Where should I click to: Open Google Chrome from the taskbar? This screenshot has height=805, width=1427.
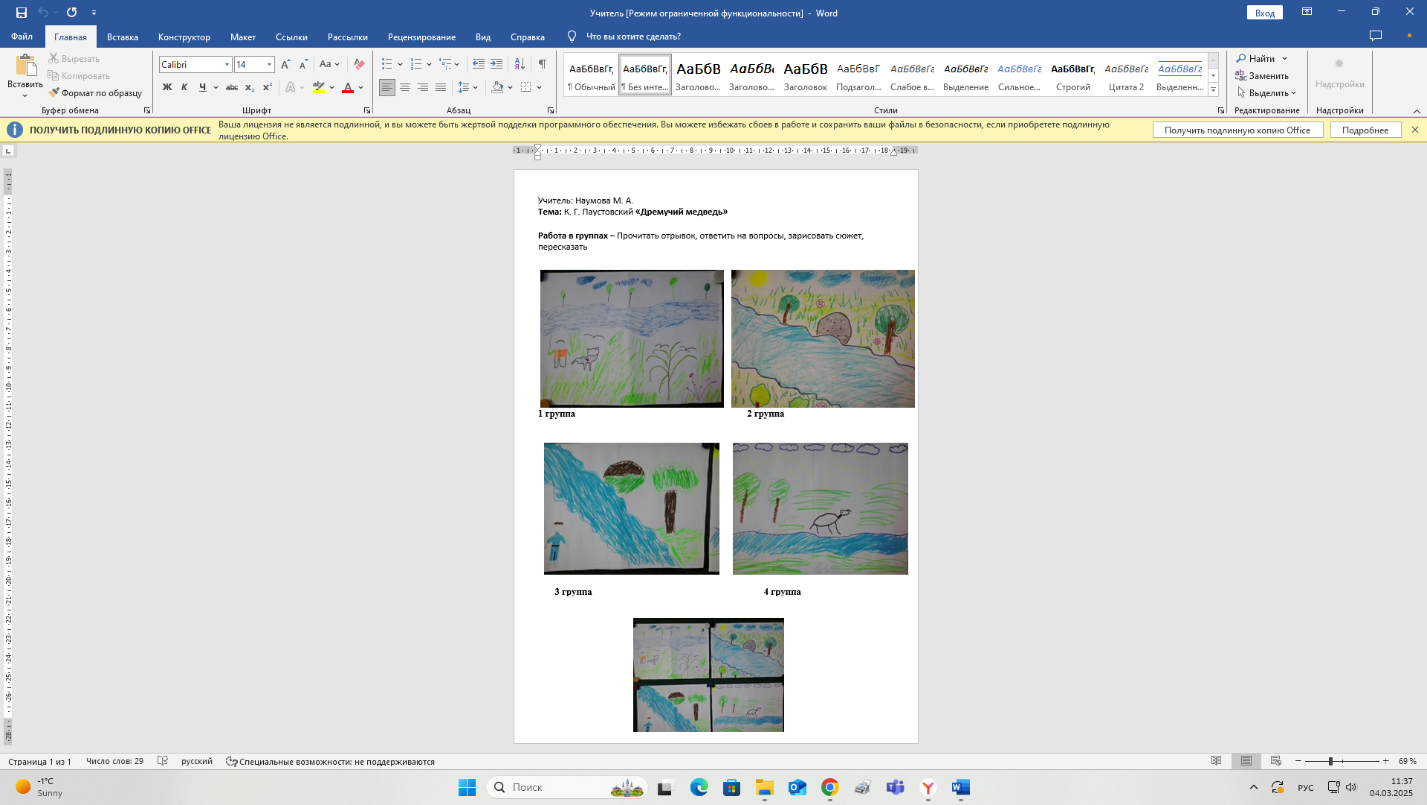(829, 787)
